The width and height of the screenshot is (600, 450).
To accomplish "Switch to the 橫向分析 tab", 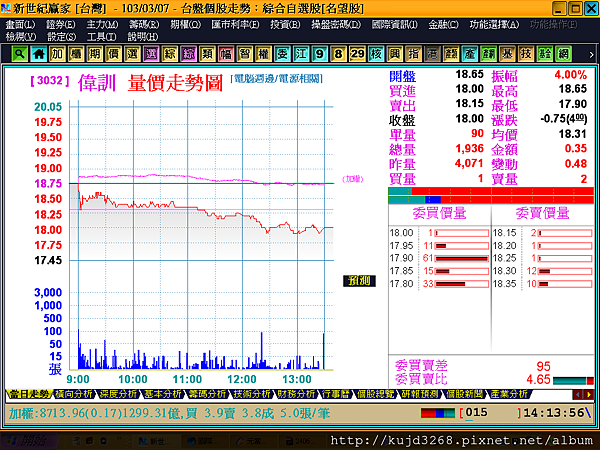I will 74,394.
